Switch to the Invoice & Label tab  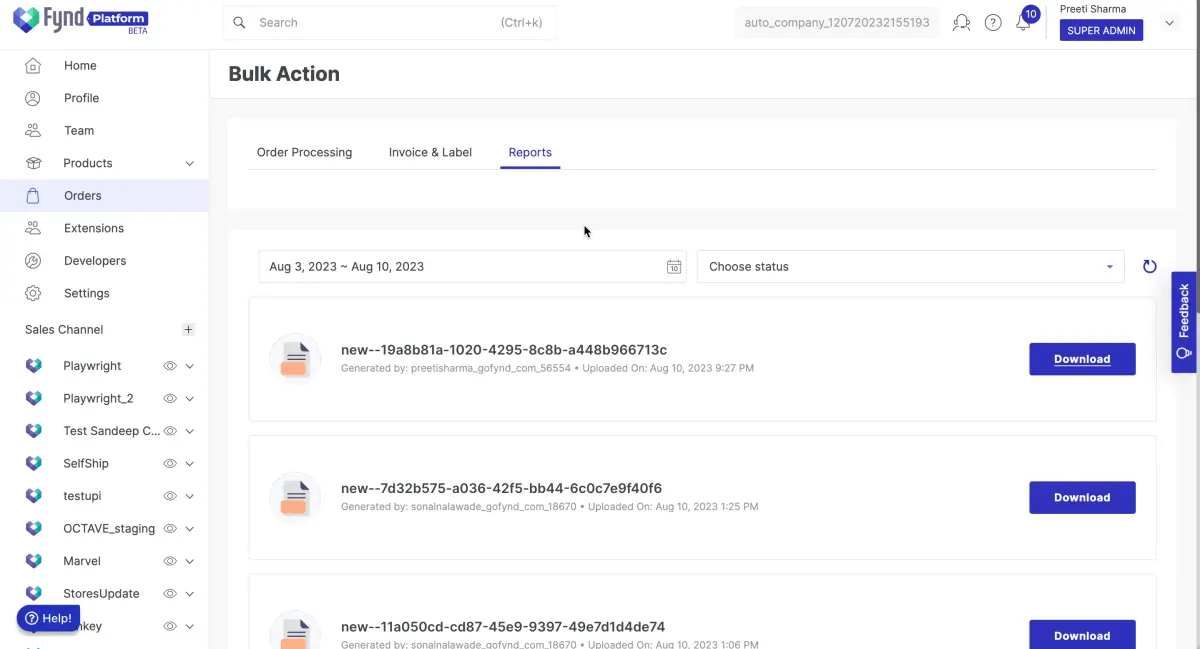click(430, 152)
